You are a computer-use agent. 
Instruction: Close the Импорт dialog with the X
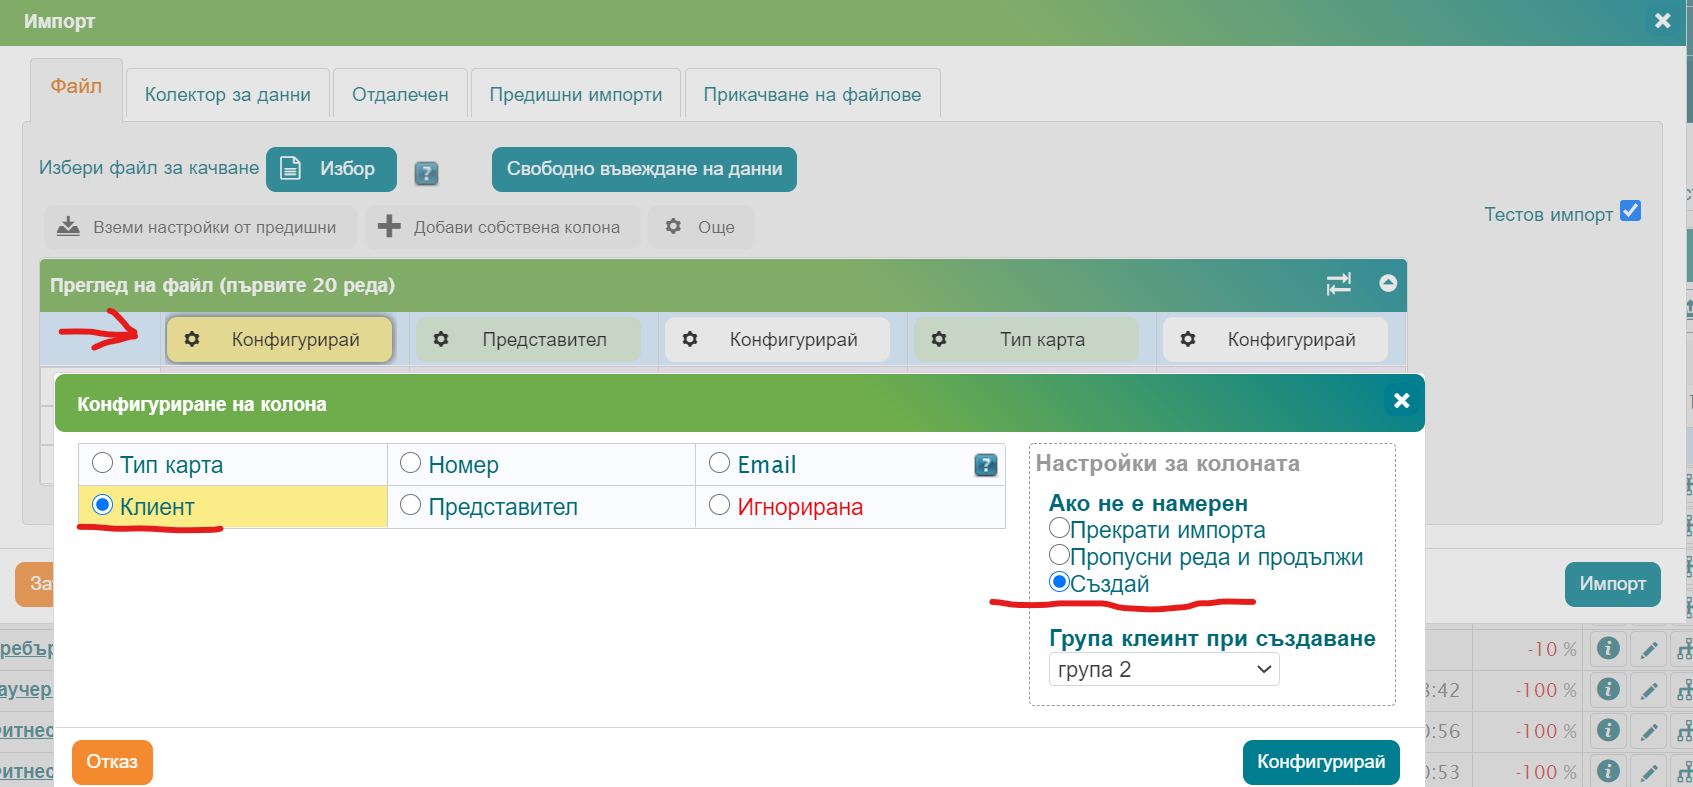point(1662,21)
